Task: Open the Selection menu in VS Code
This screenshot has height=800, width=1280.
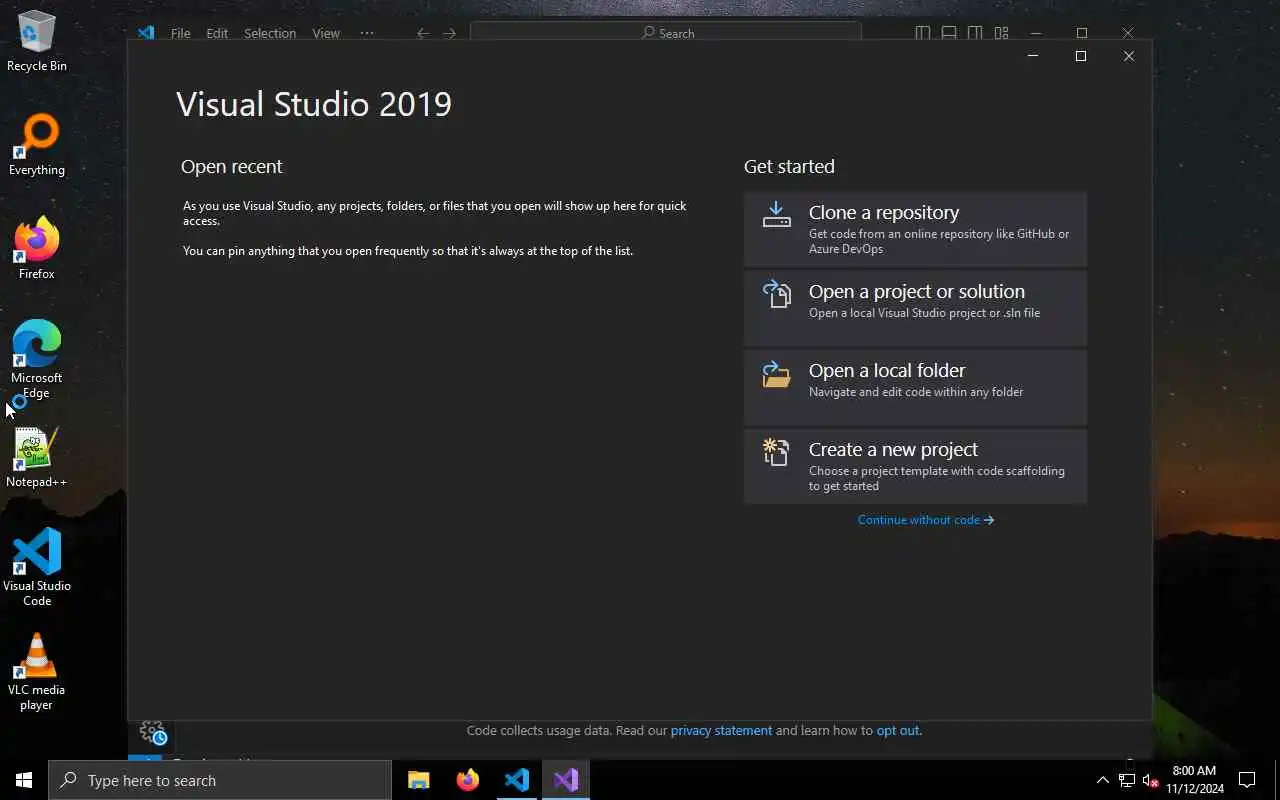Action: [270, 33]
